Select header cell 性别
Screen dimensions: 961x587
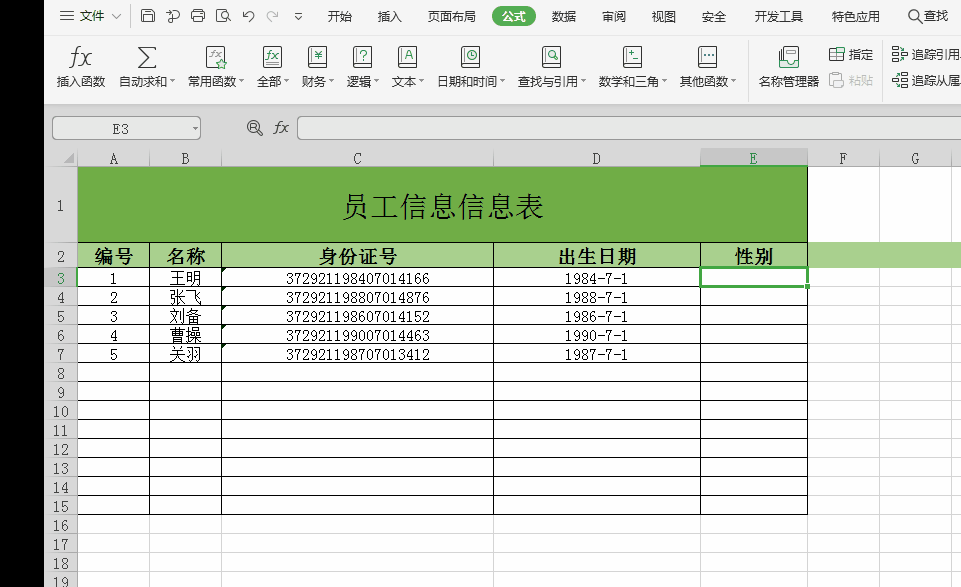[754, 256]
